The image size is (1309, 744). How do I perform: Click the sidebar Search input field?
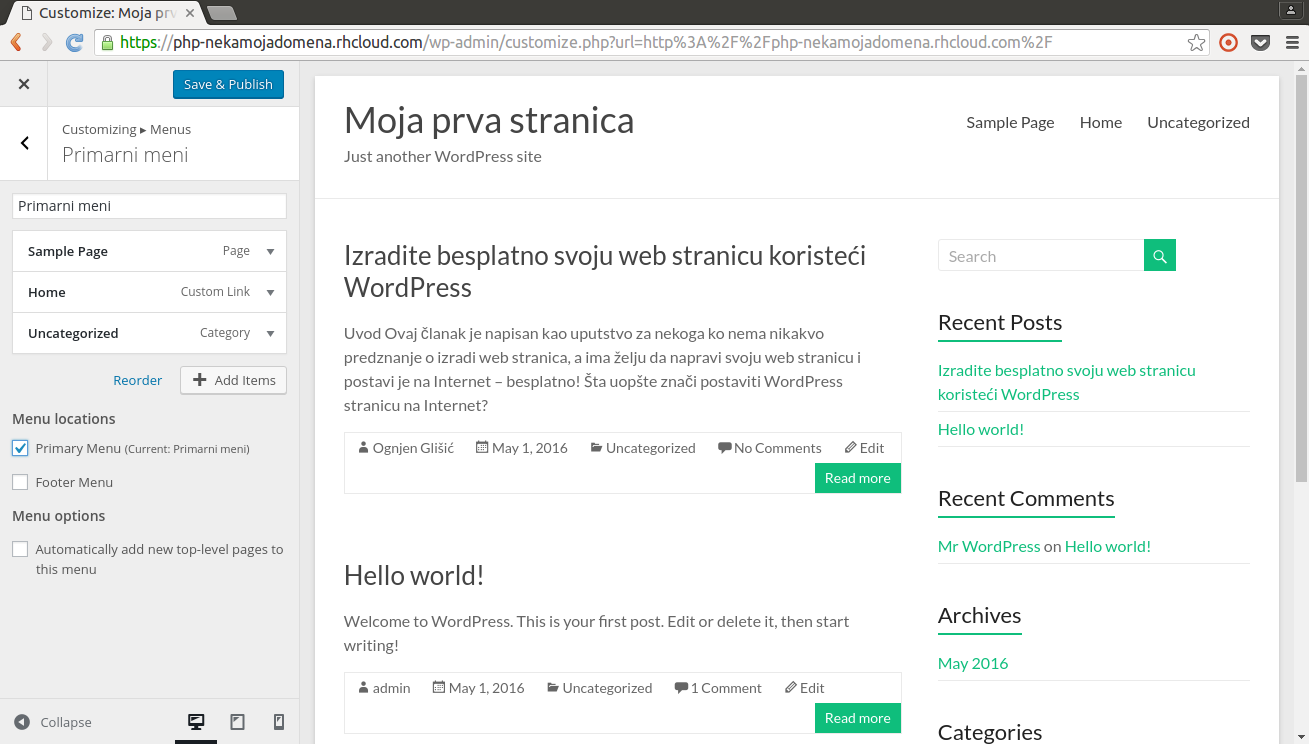(1041, 256)
